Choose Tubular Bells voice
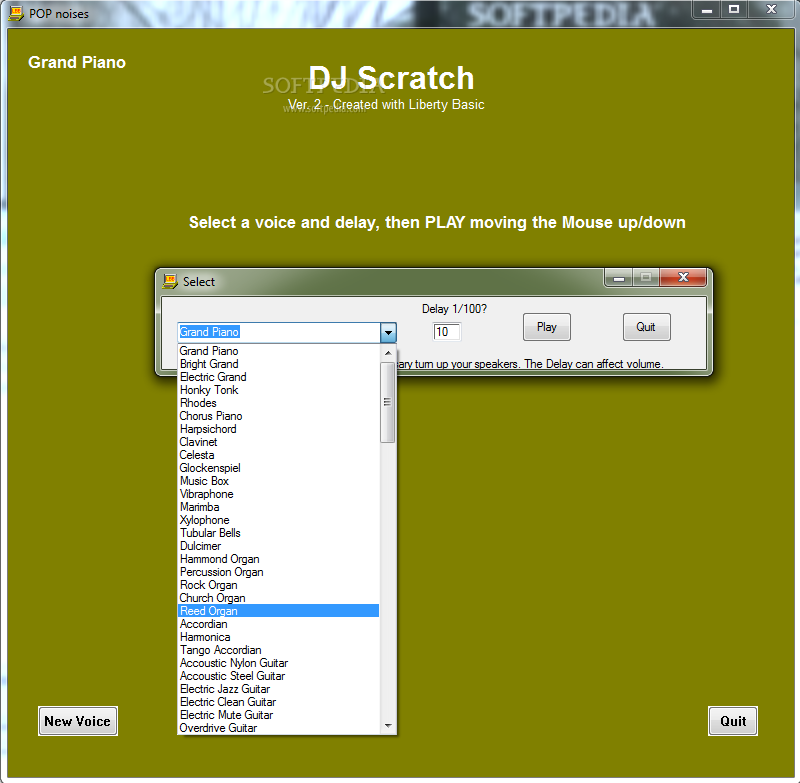Viewport: 800px width, 783px height. 279,533
